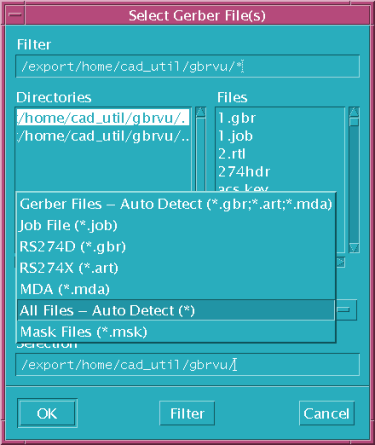Open the window menu button in title bar

point(15,15)
